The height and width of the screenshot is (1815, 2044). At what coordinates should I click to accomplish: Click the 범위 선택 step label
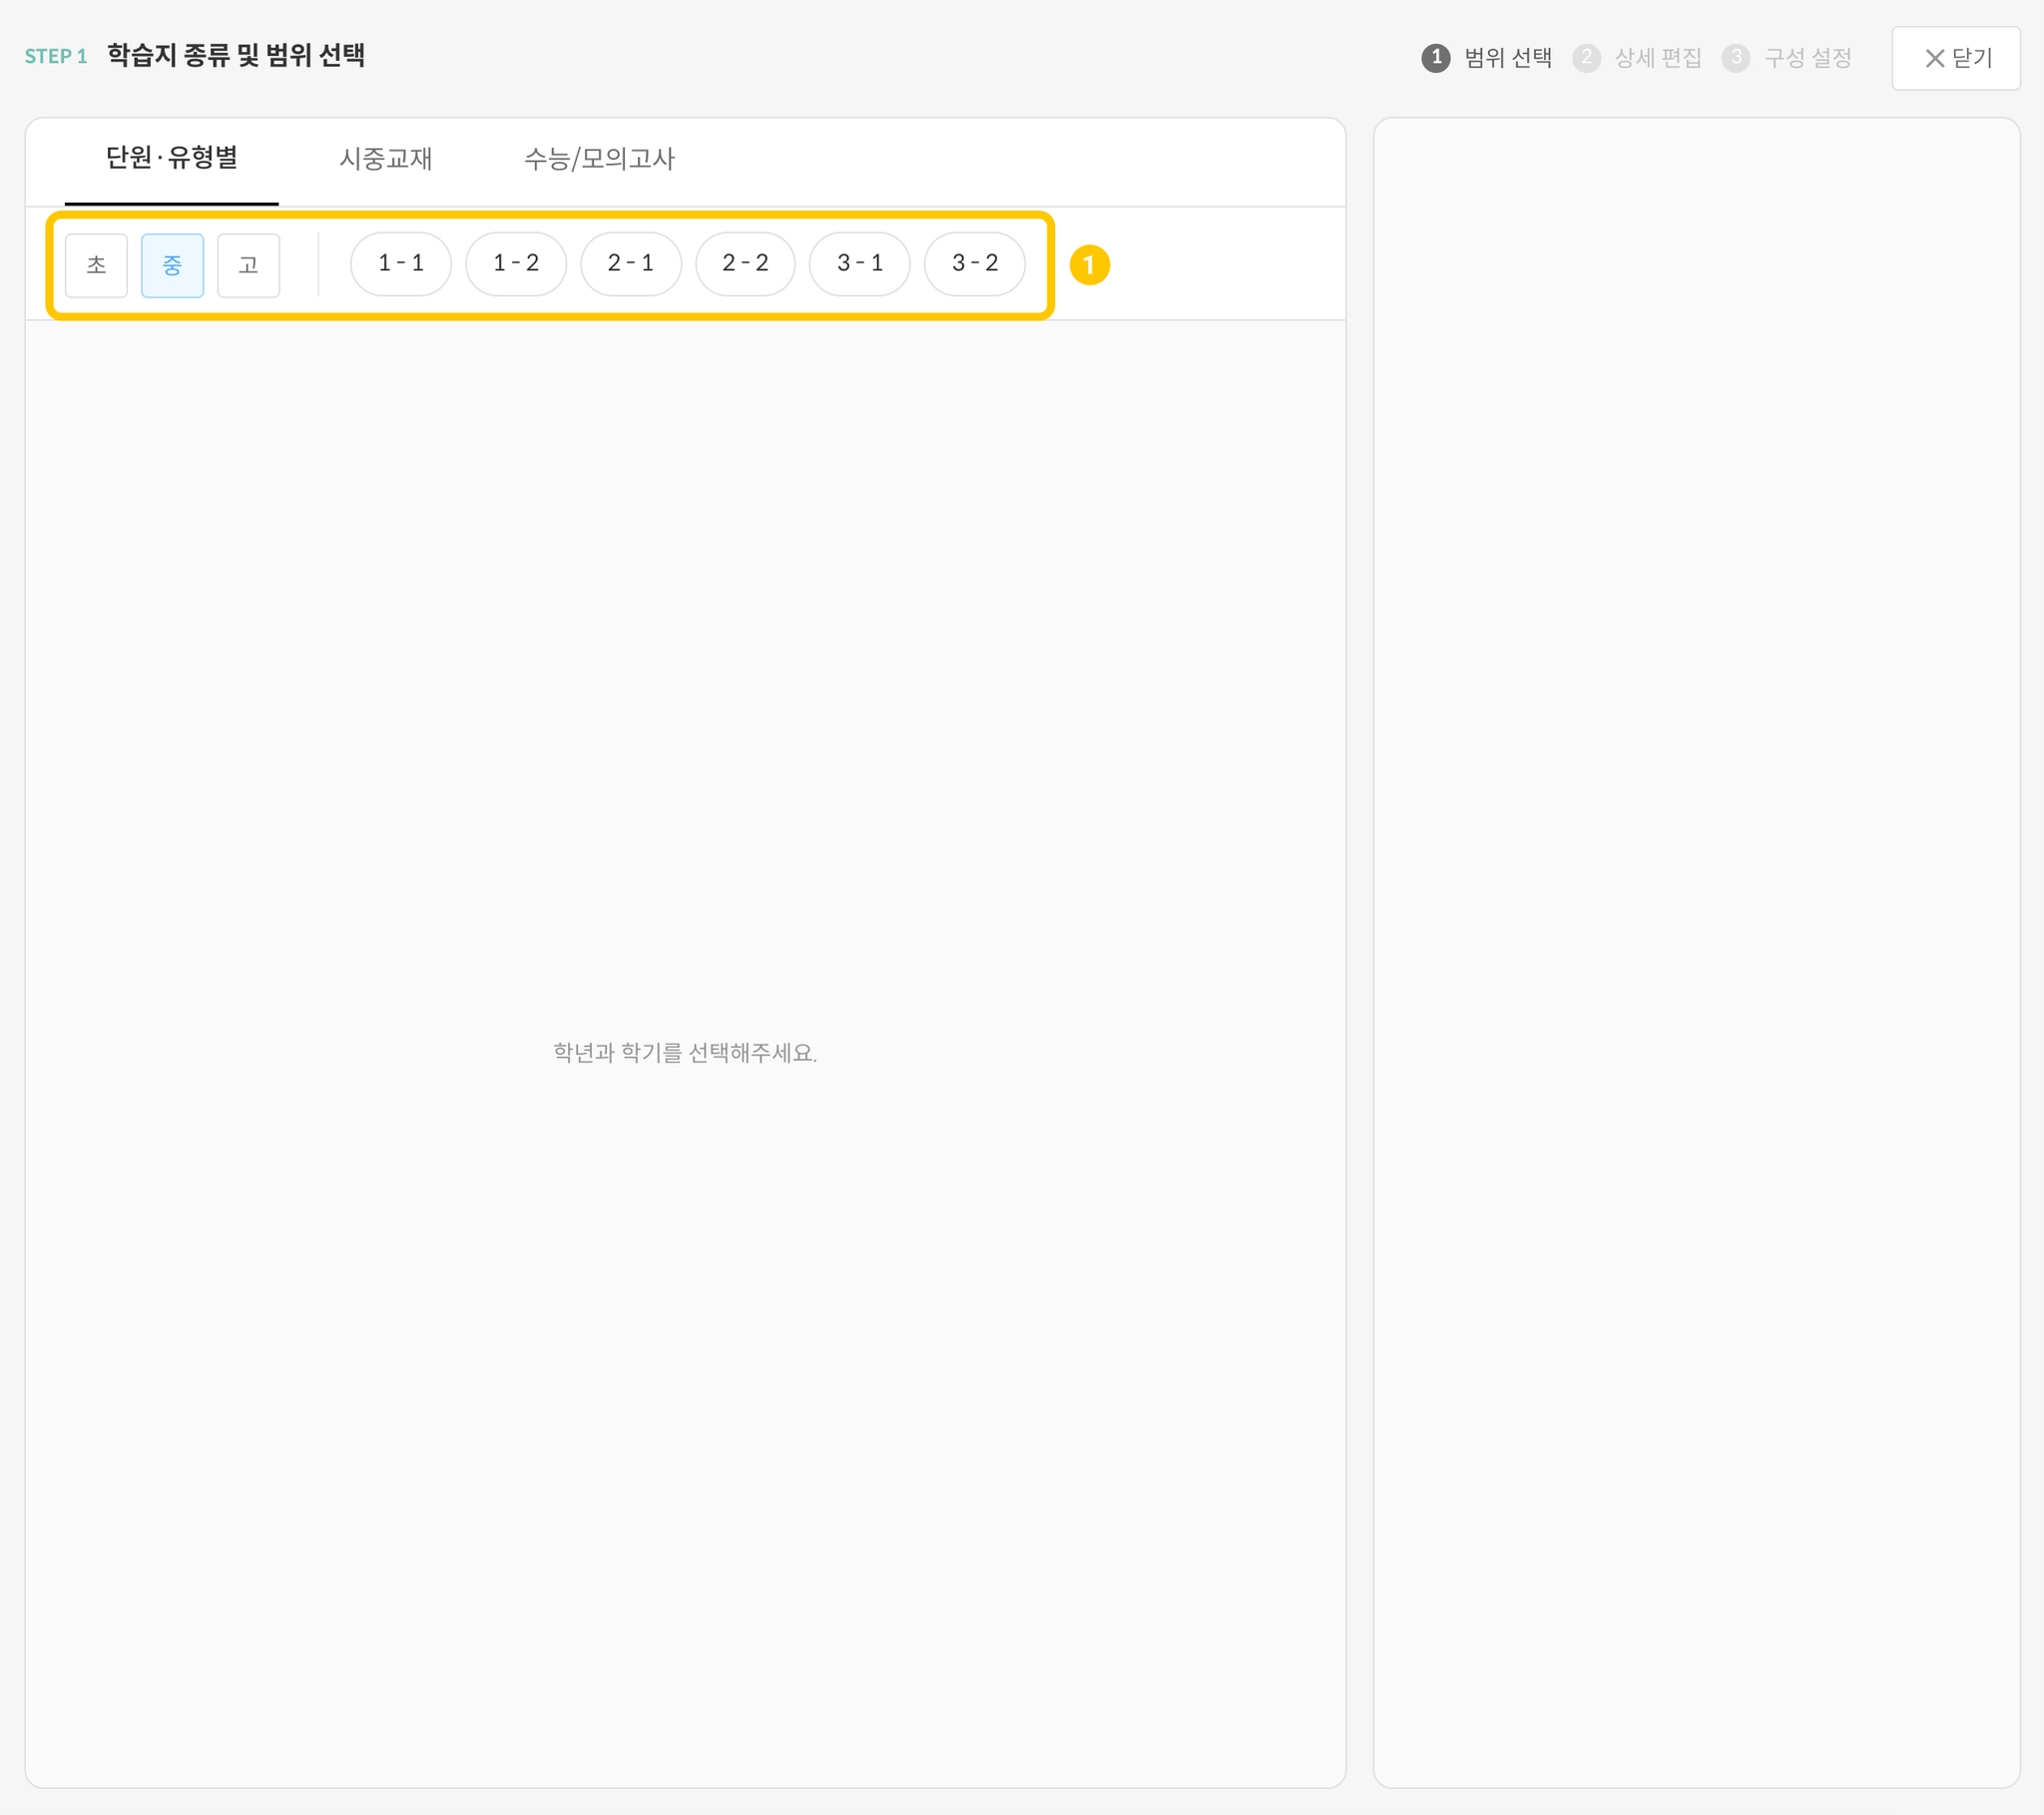[x=1508, y=58]
